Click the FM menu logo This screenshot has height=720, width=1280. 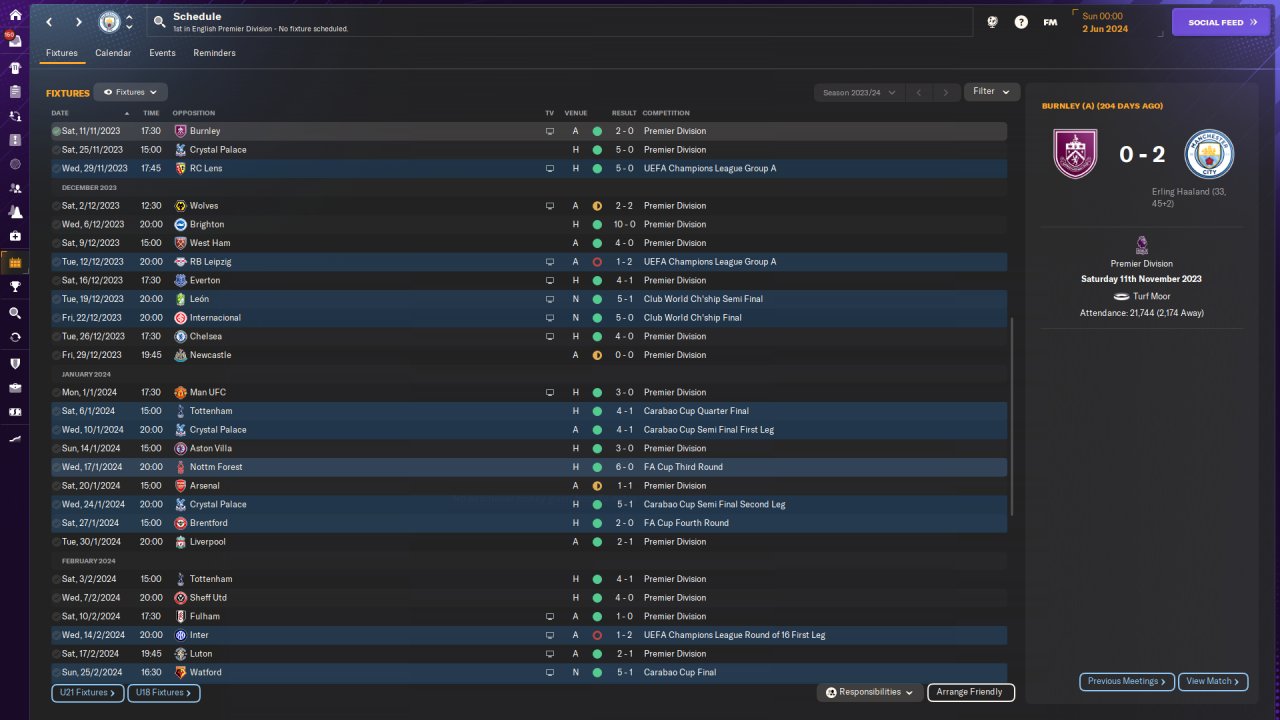coord(1050,22)
